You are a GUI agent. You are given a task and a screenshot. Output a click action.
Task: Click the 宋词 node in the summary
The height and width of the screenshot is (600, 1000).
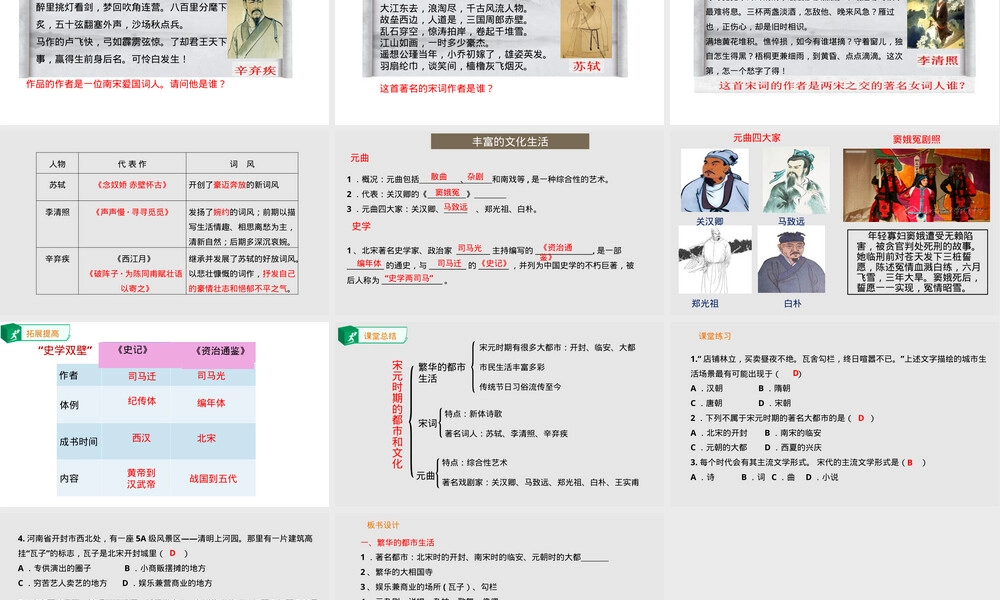(428, 423)
